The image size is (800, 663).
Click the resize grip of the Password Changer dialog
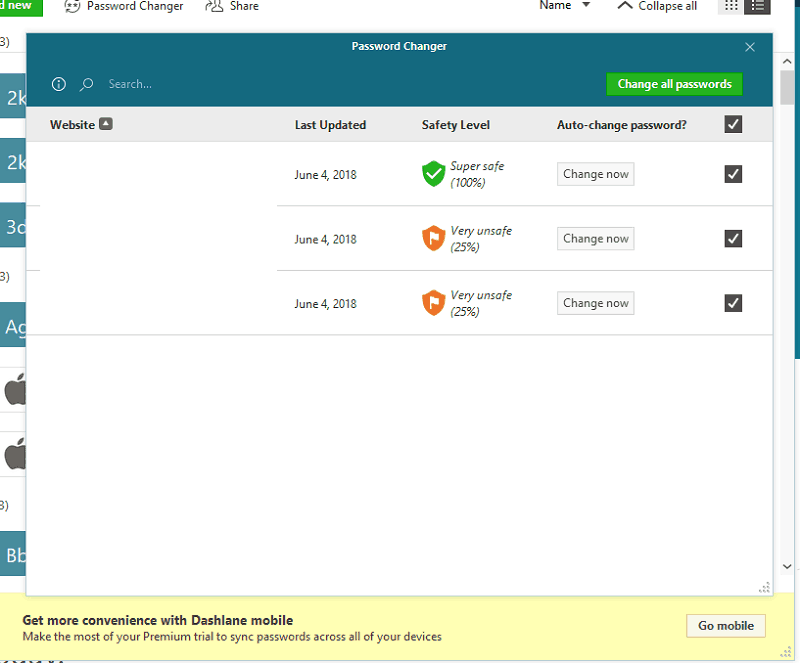[764, 587]
